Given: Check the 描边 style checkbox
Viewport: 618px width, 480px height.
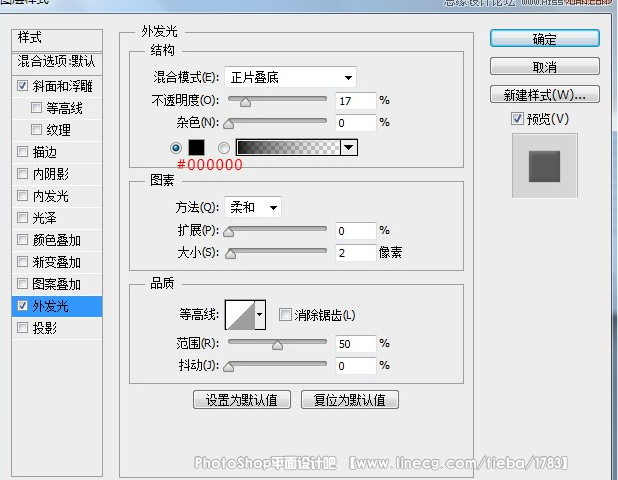Looking at the screenshot, I should click(22, 151).
